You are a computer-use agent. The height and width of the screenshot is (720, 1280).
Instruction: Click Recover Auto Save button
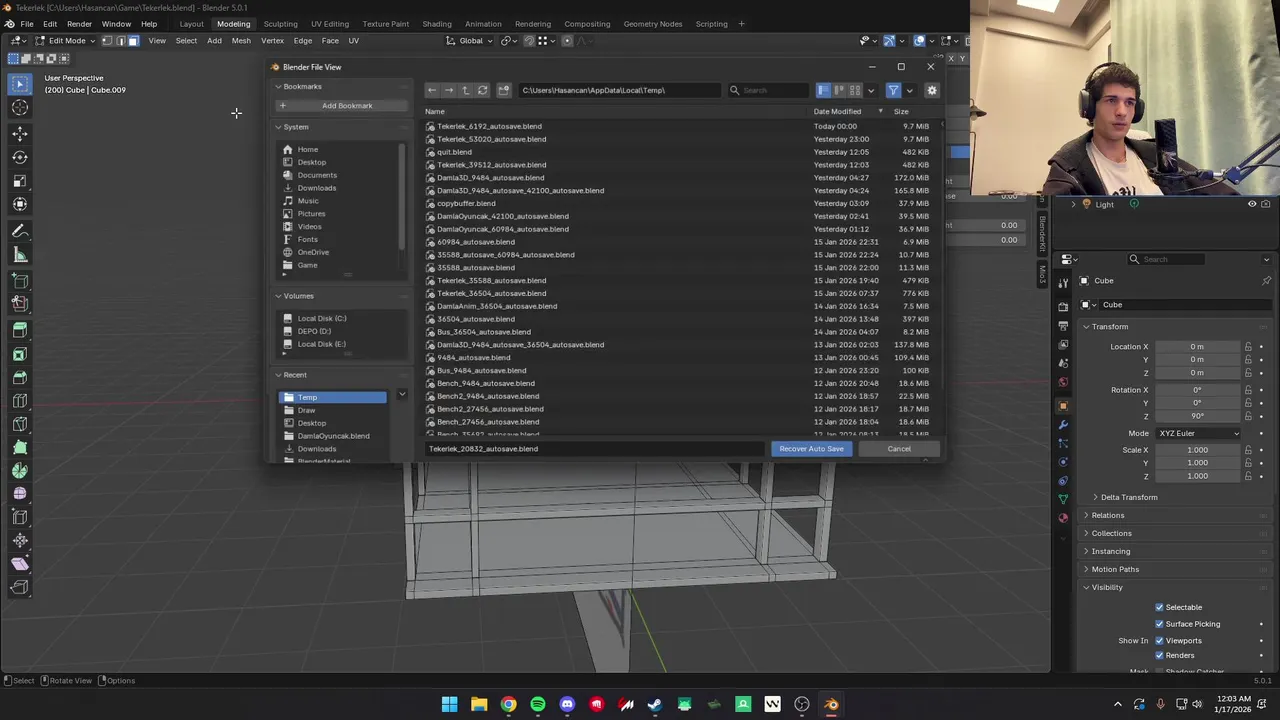[812, 449]
